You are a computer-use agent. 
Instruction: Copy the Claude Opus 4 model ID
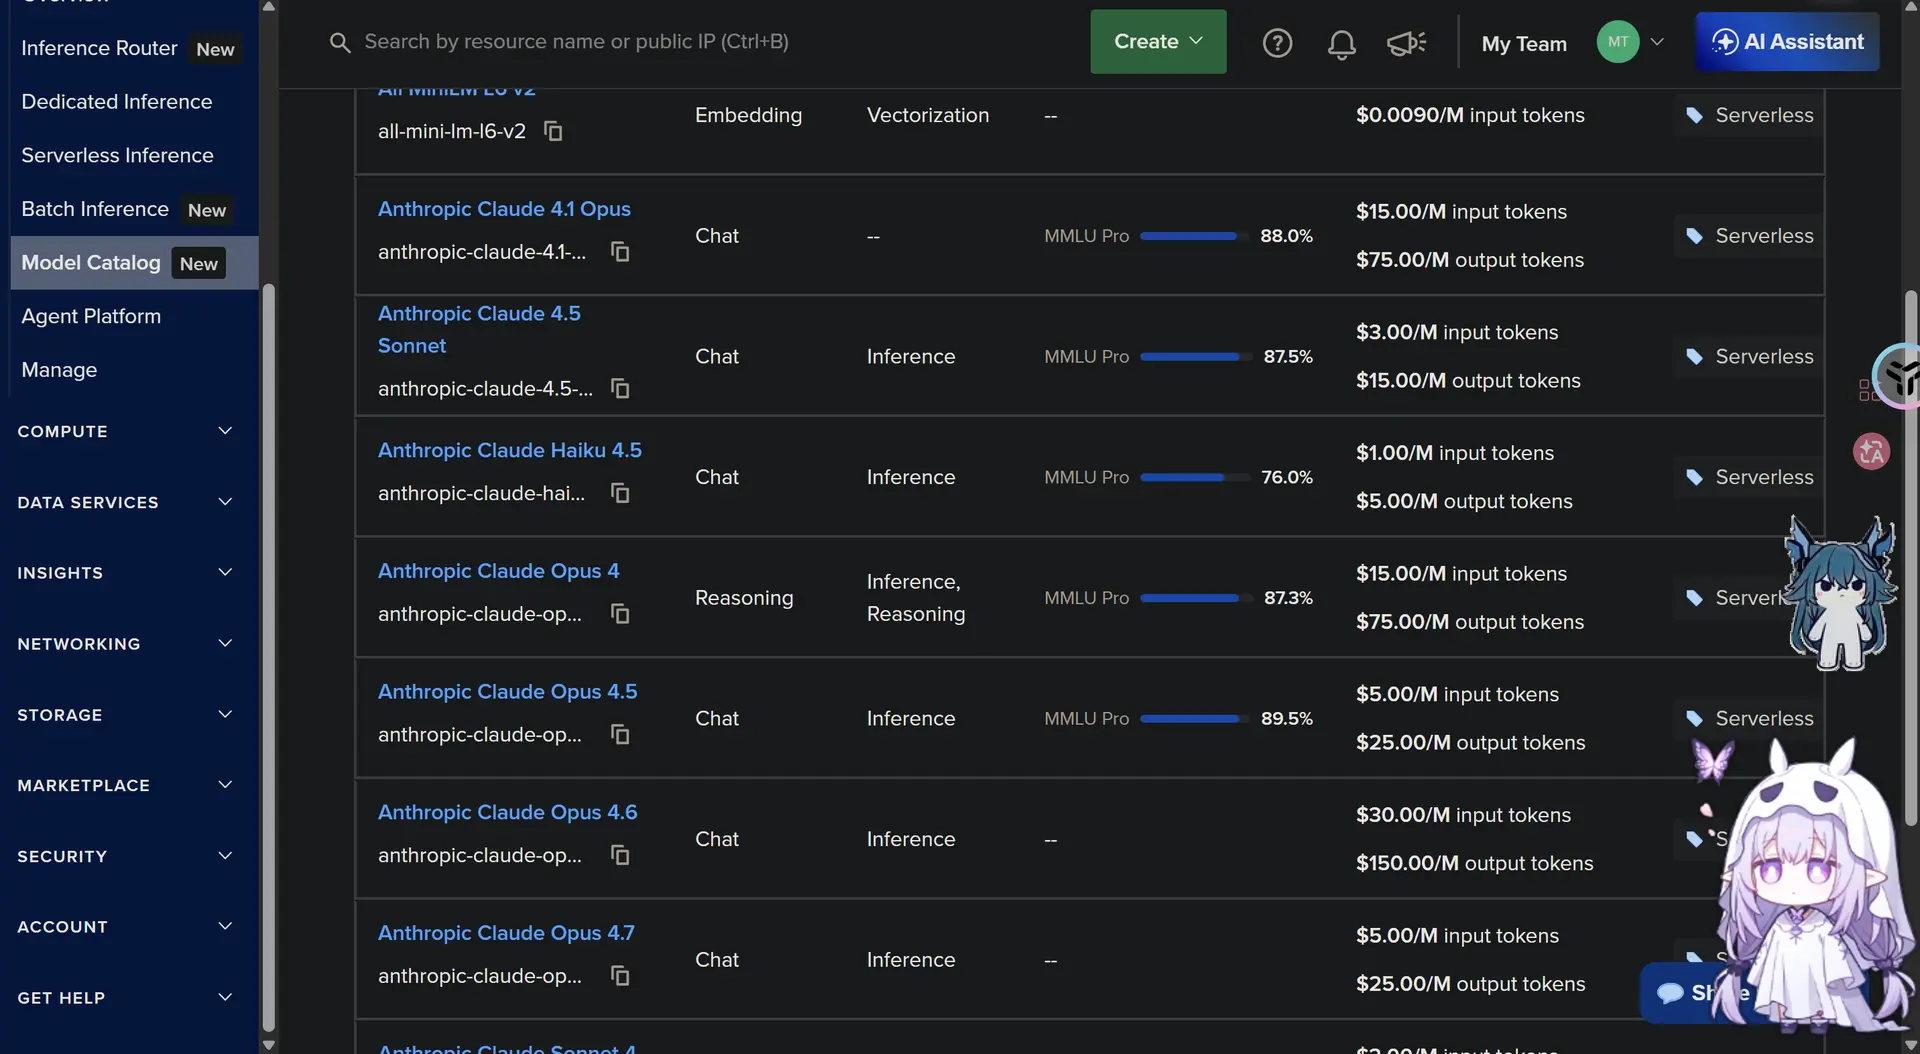point(620,614)
